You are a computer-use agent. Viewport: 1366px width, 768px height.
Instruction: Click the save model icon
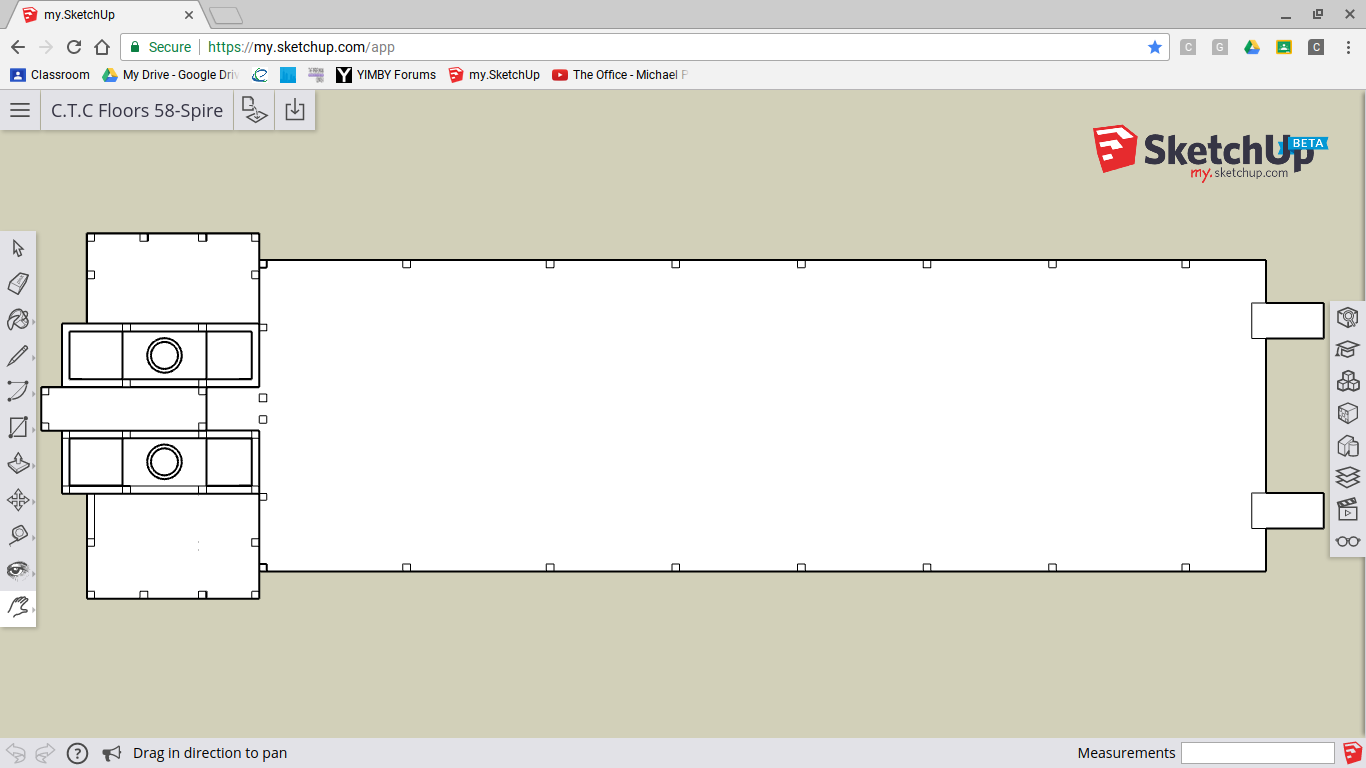[255, 110]
